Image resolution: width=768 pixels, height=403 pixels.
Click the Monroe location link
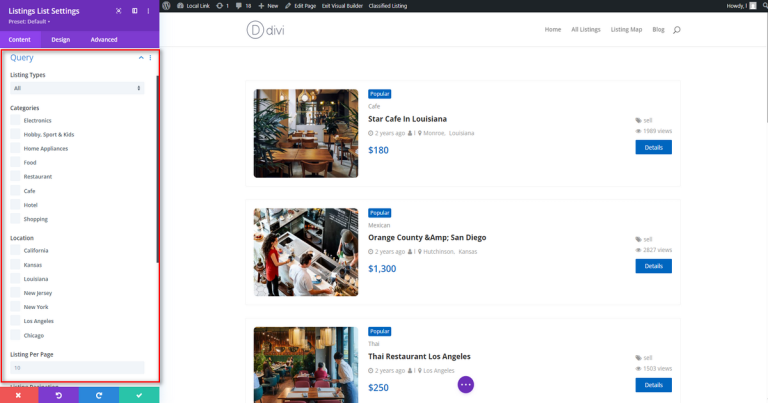(x=434, y=133)
